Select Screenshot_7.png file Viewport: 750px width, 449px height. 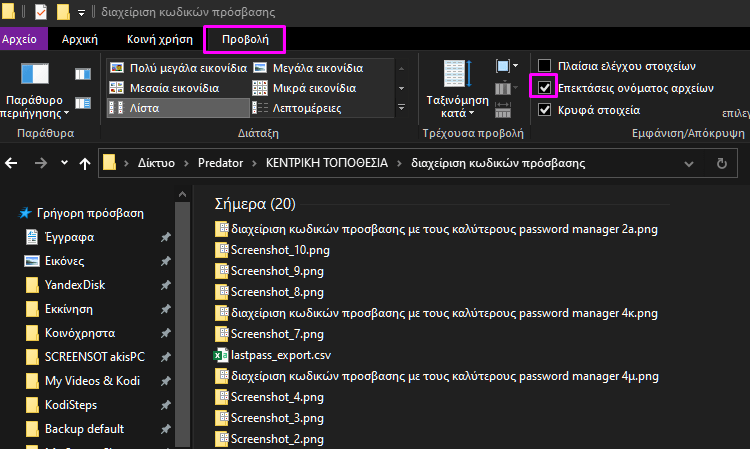[x=269, y=334]
